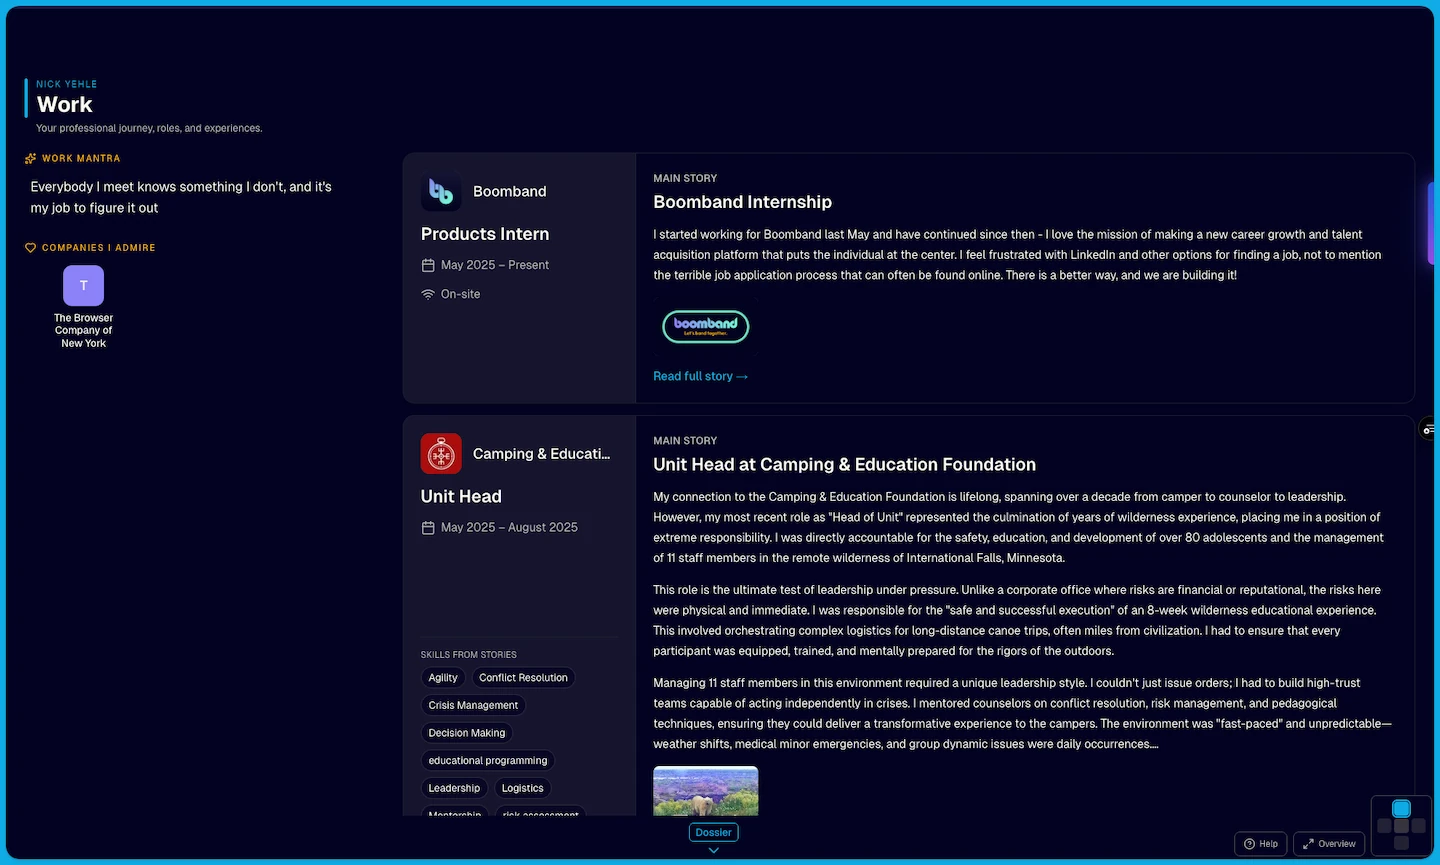Click the Work Mantra sparkle icon
Image resolution: width=1440 pixels, height=865 pixels.
[31, 158]
